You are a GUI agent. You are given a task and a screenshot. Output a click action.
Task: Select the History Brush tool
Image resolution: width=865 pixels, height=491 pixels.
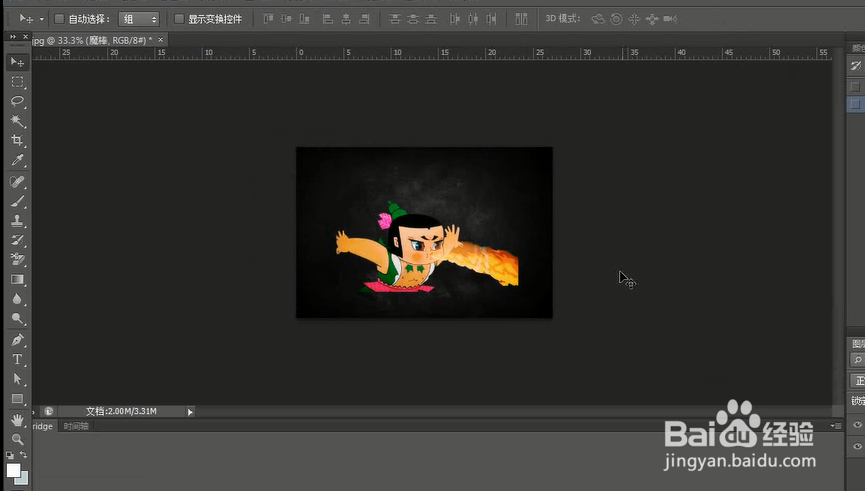click(17, 240)
